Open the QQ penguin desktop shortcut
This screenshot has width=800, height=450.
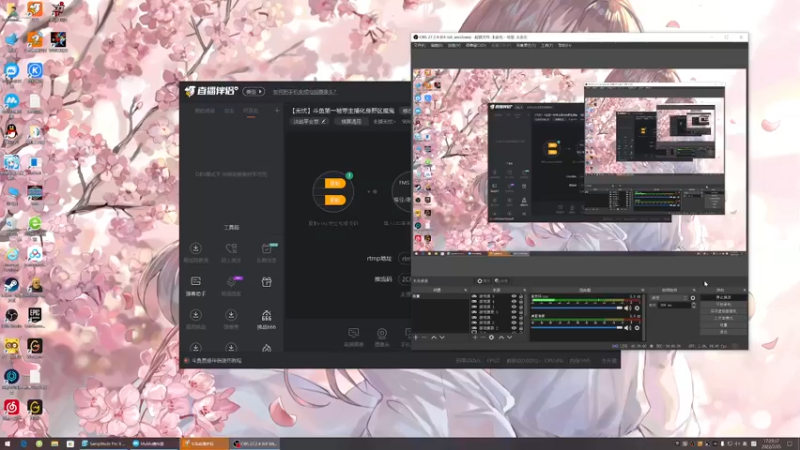coord(11,132)
